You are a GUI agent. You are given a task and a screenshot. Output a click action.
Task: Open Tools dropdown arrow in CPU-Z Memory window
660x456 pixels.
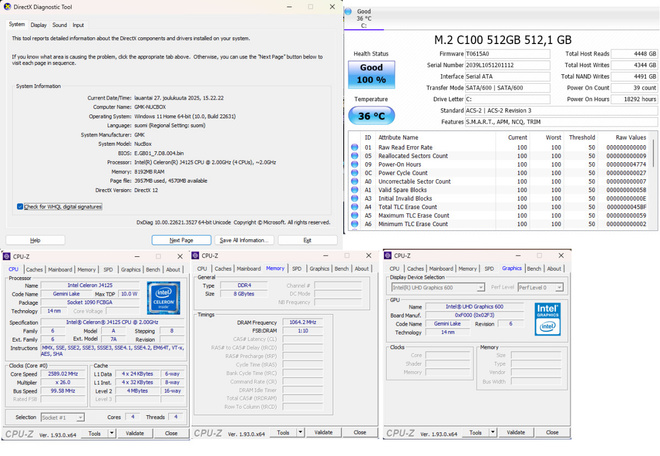pos(300,432)
